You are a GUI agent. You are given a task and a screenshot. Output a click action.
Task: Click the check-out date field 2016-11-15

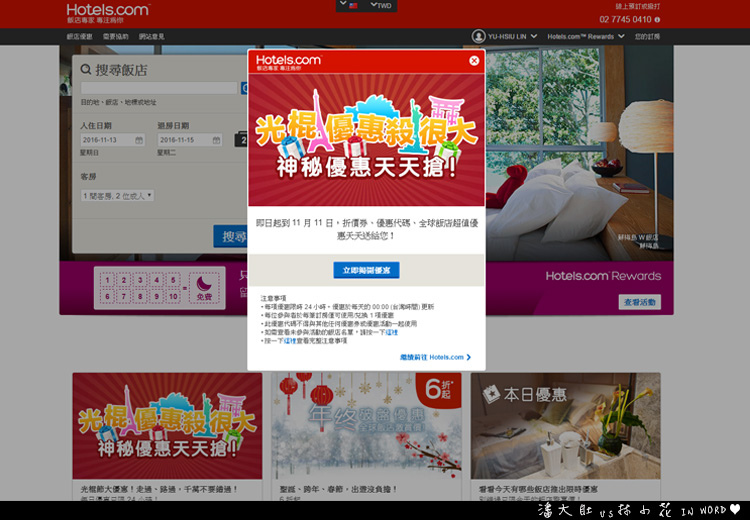(x=190, y=140)
